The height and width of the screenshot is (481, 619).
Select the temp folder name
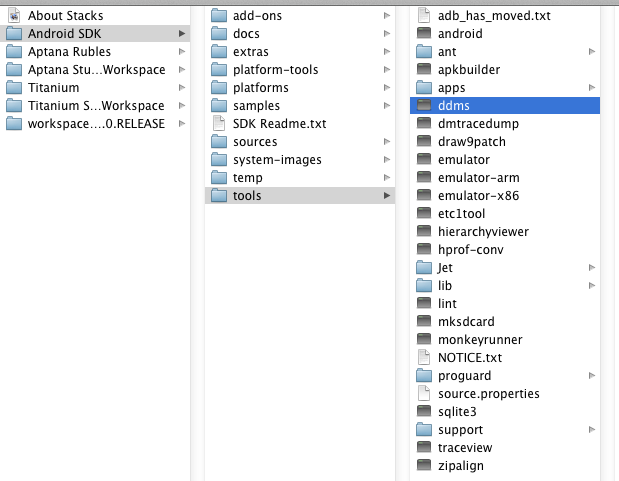pyautogui.click(x=248, y=178)
